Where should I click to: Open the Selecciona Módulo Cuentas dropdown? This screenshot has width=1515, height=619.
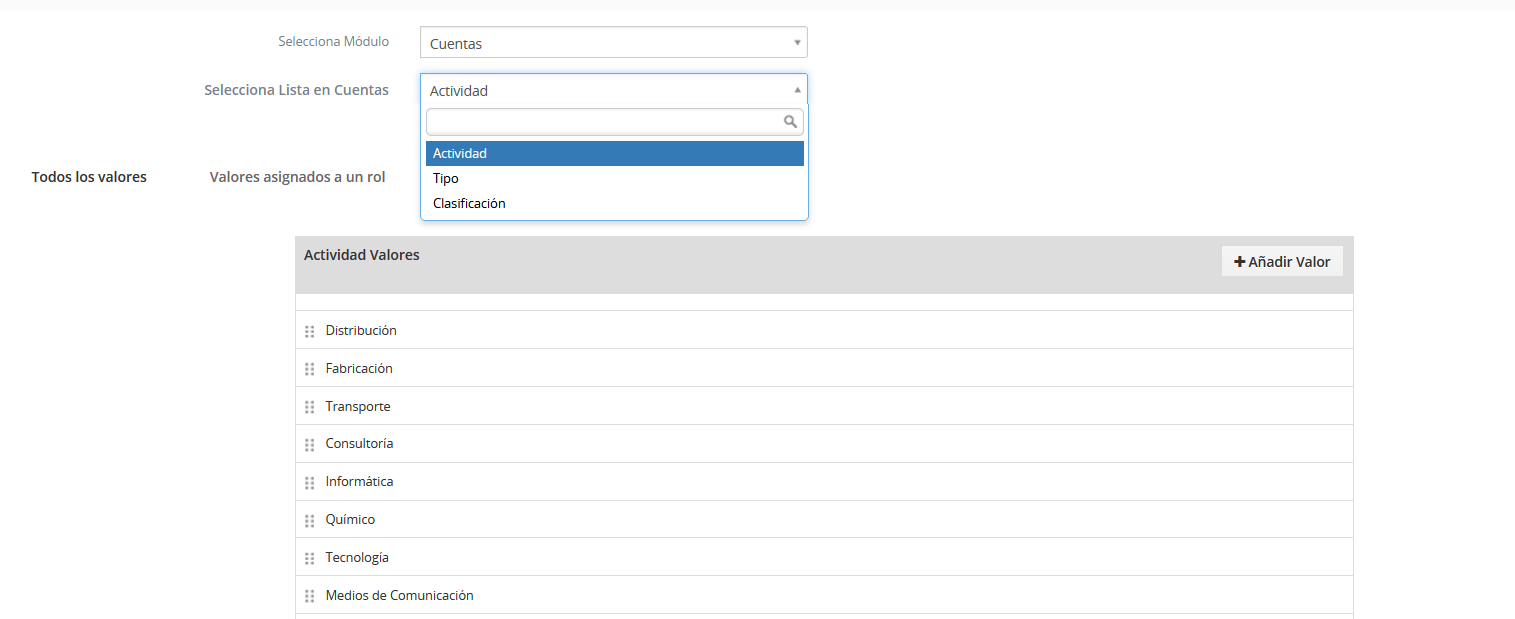point(613,42)
